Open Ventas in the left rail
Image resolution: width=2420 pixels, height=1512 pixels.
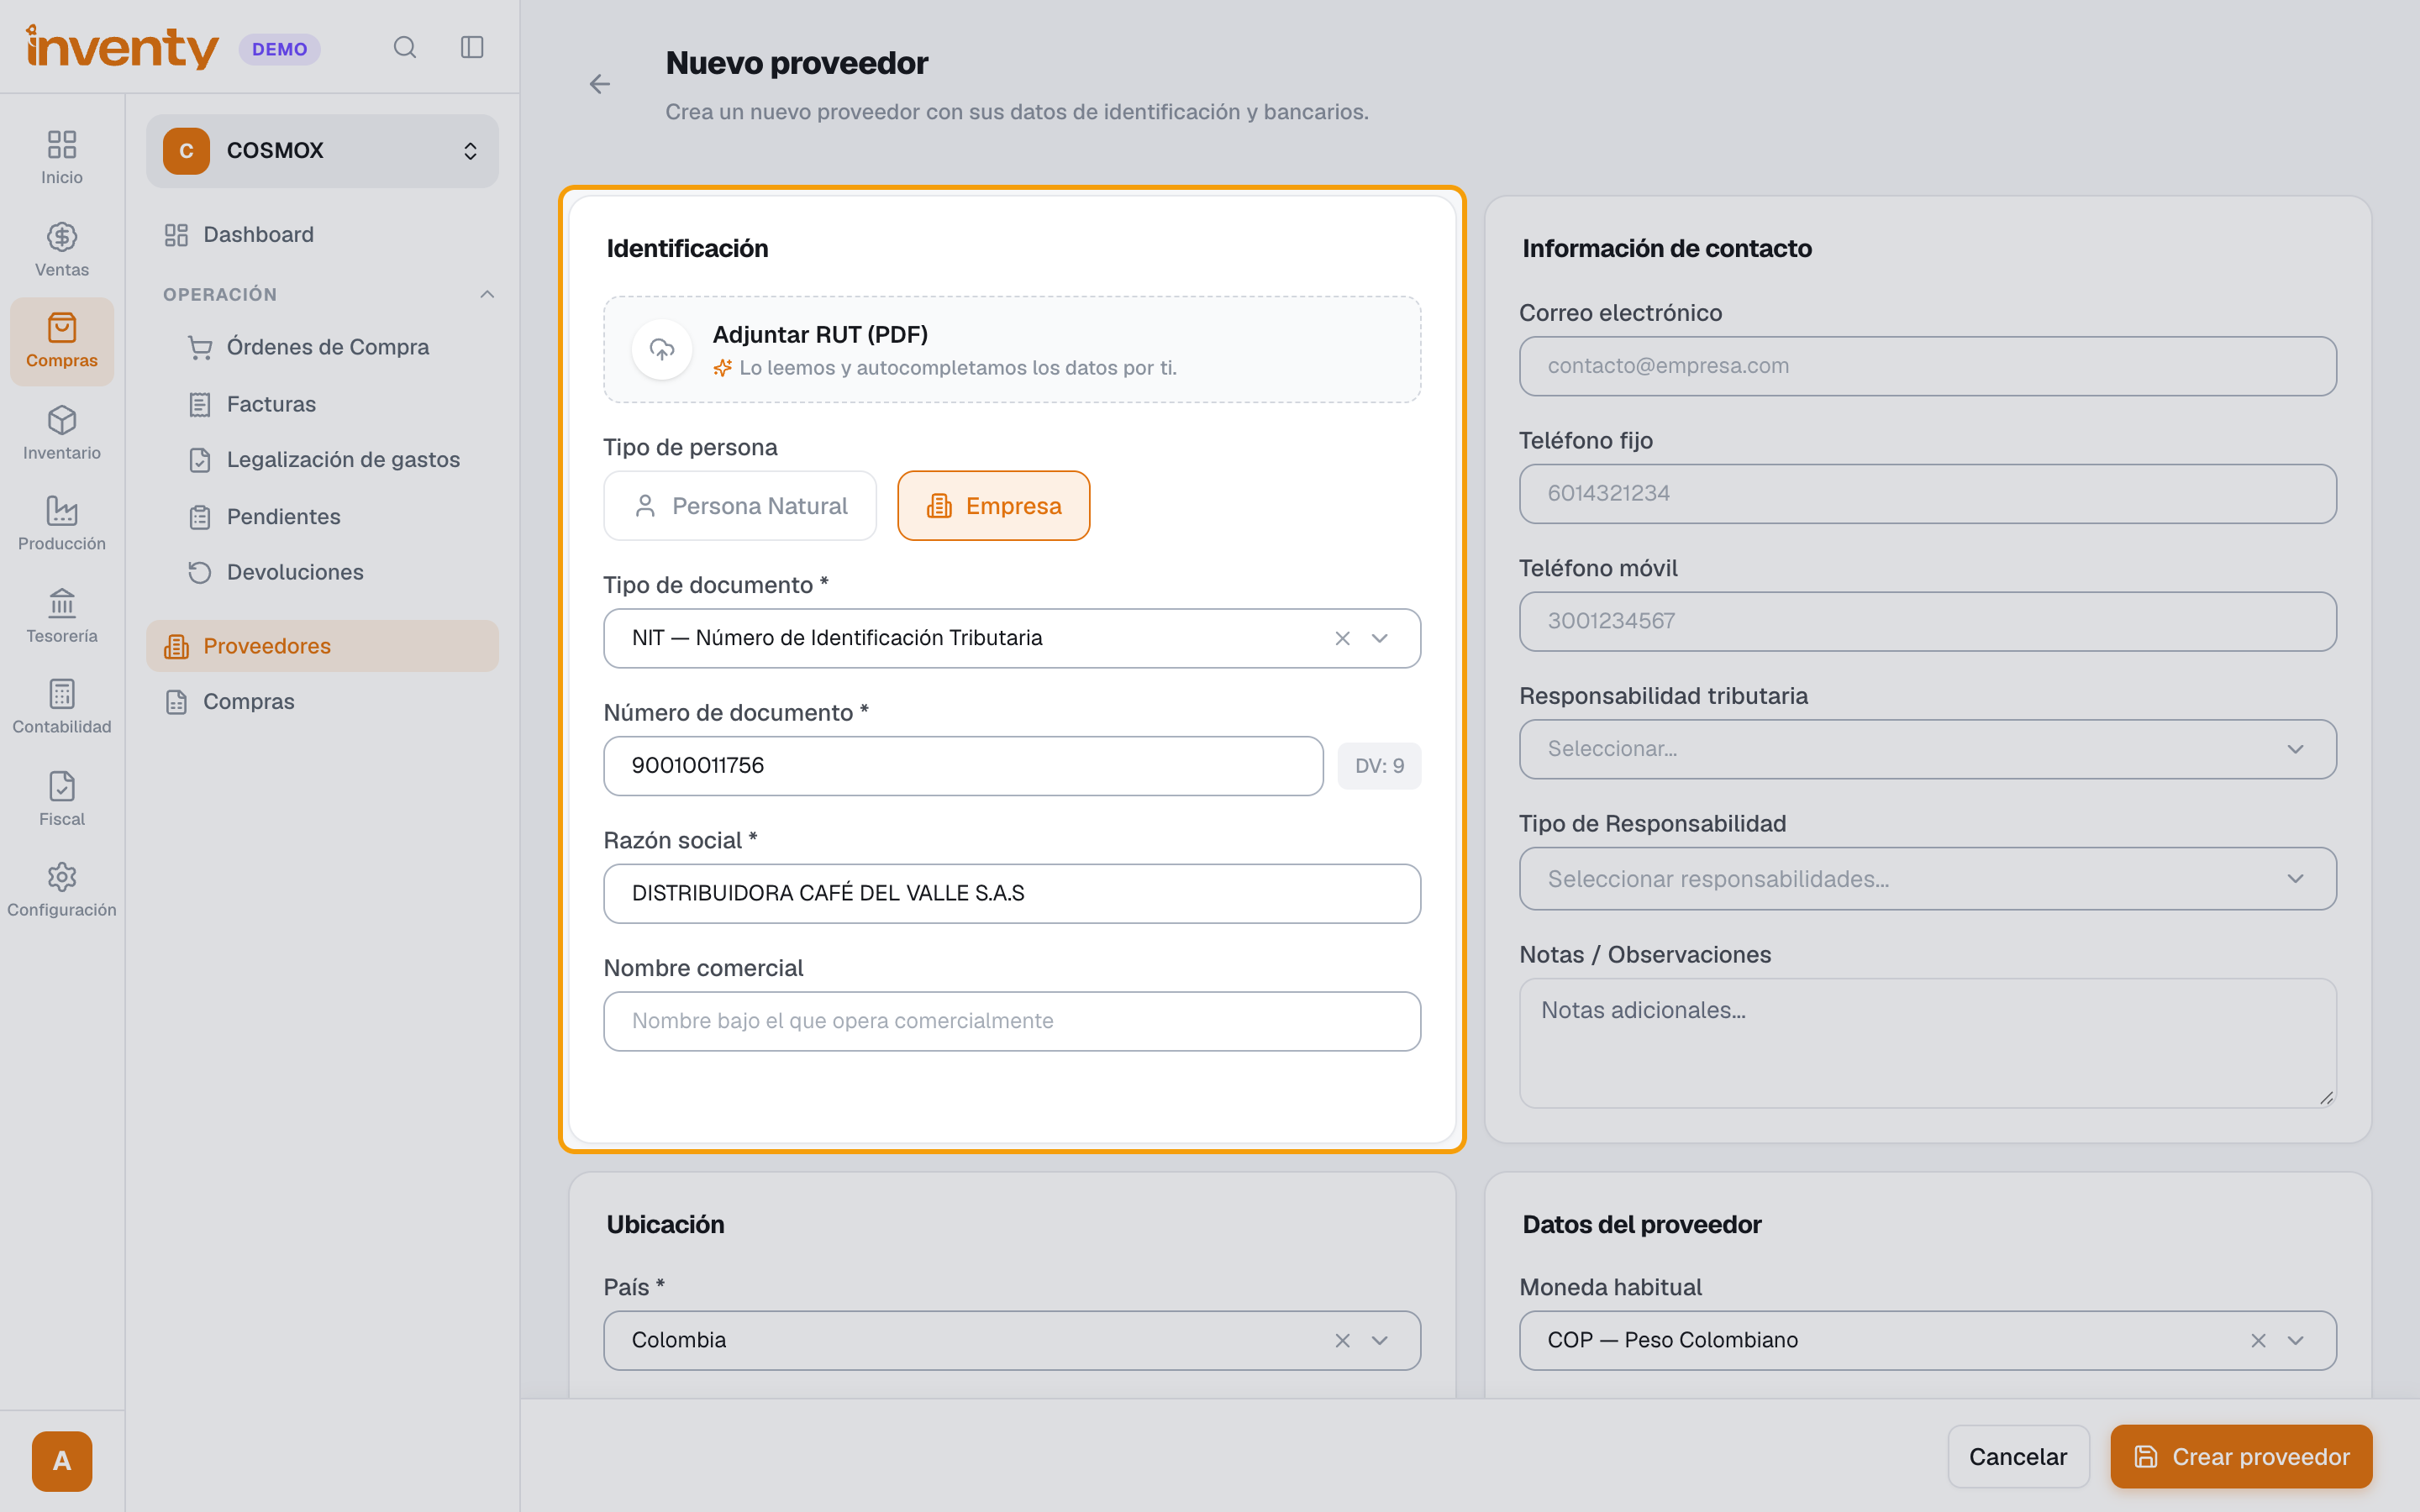tap(62, 249)
